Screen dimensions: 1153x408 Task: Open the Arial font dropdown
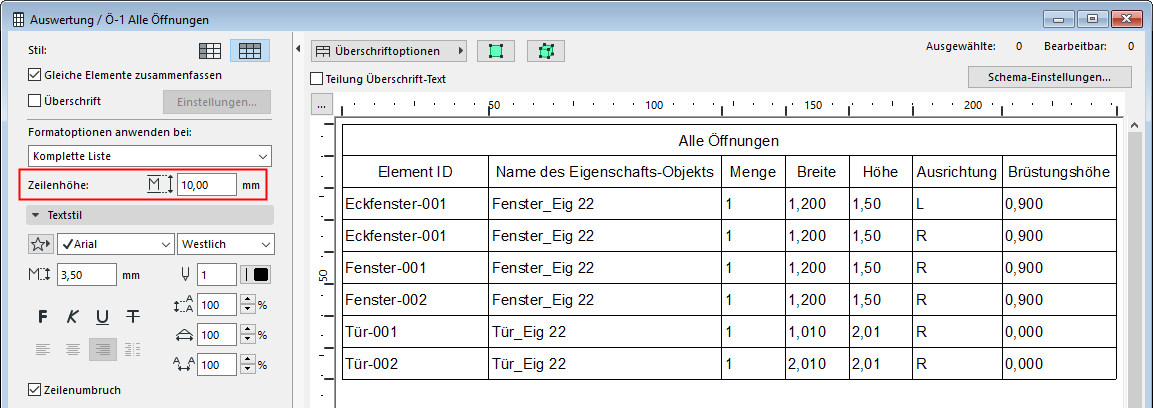pos(115,245)
